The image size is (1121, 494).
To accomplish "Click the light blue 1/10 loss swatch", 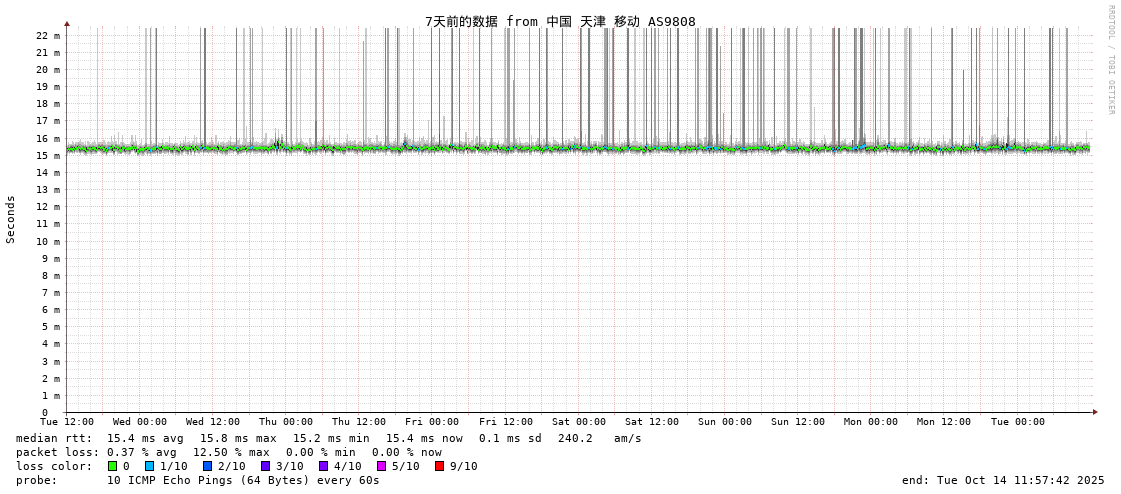I will (x=149, y=466).
